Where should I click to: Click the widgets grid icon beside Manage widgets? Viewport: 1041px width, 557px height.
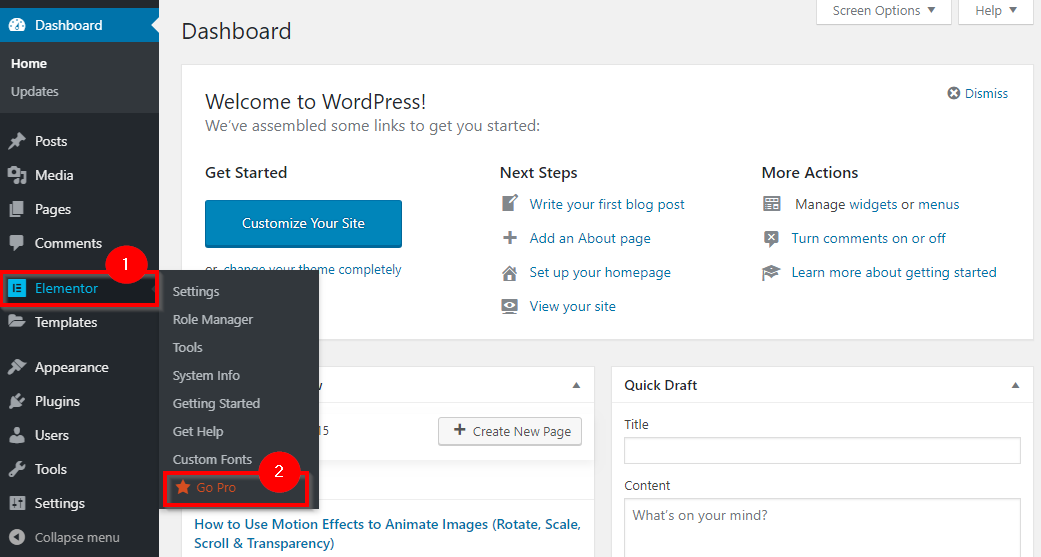tap(771, 204)
